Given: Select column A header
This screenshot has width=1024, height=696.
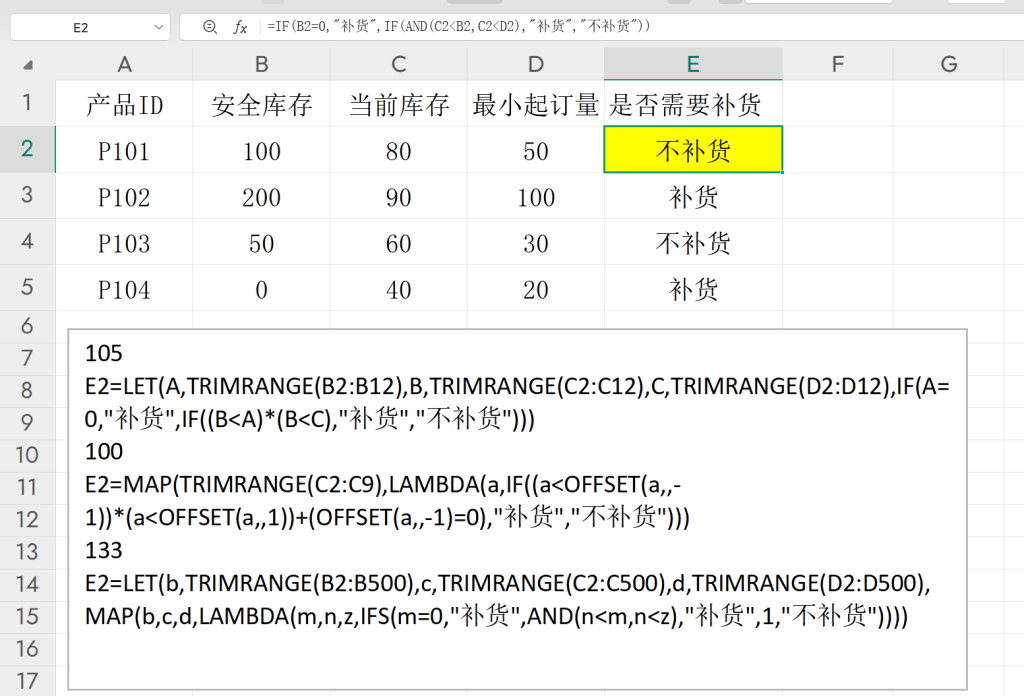Looking at the screenshot, I should tap(124, 64).
